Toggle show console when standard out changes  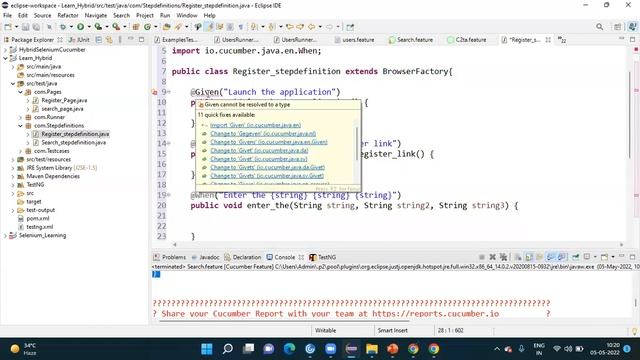[551, 257]
